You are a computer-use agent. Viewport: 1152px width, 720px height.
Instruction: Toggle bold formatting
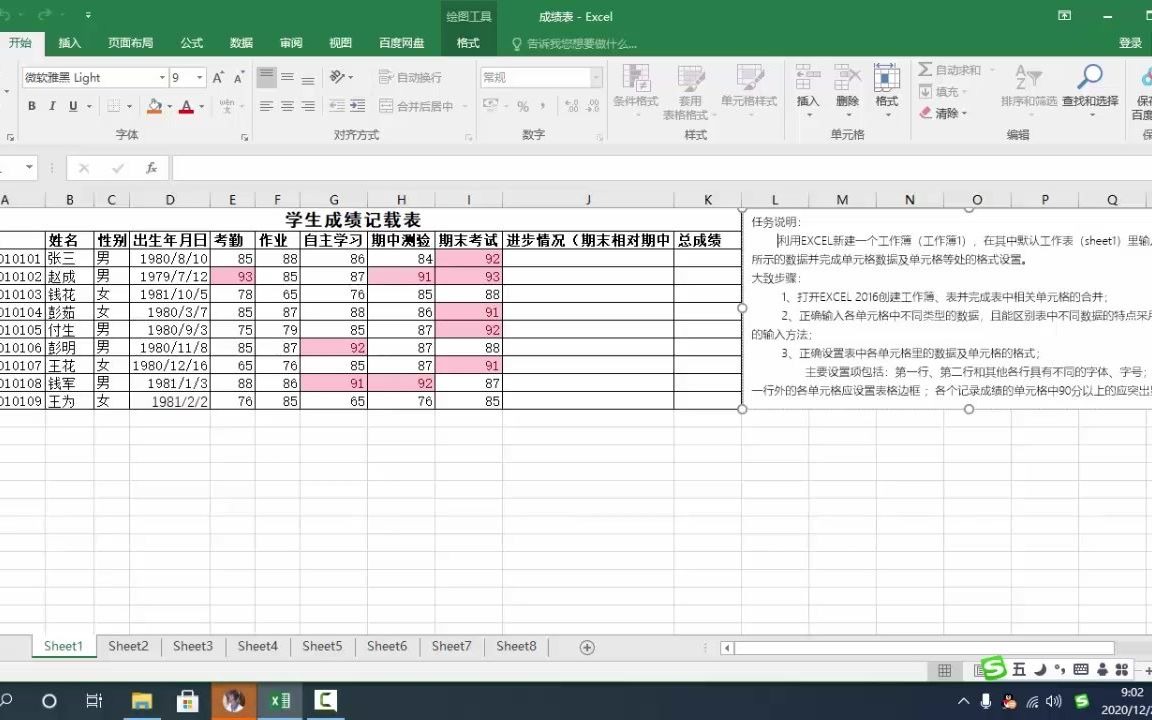coord(31,105)
